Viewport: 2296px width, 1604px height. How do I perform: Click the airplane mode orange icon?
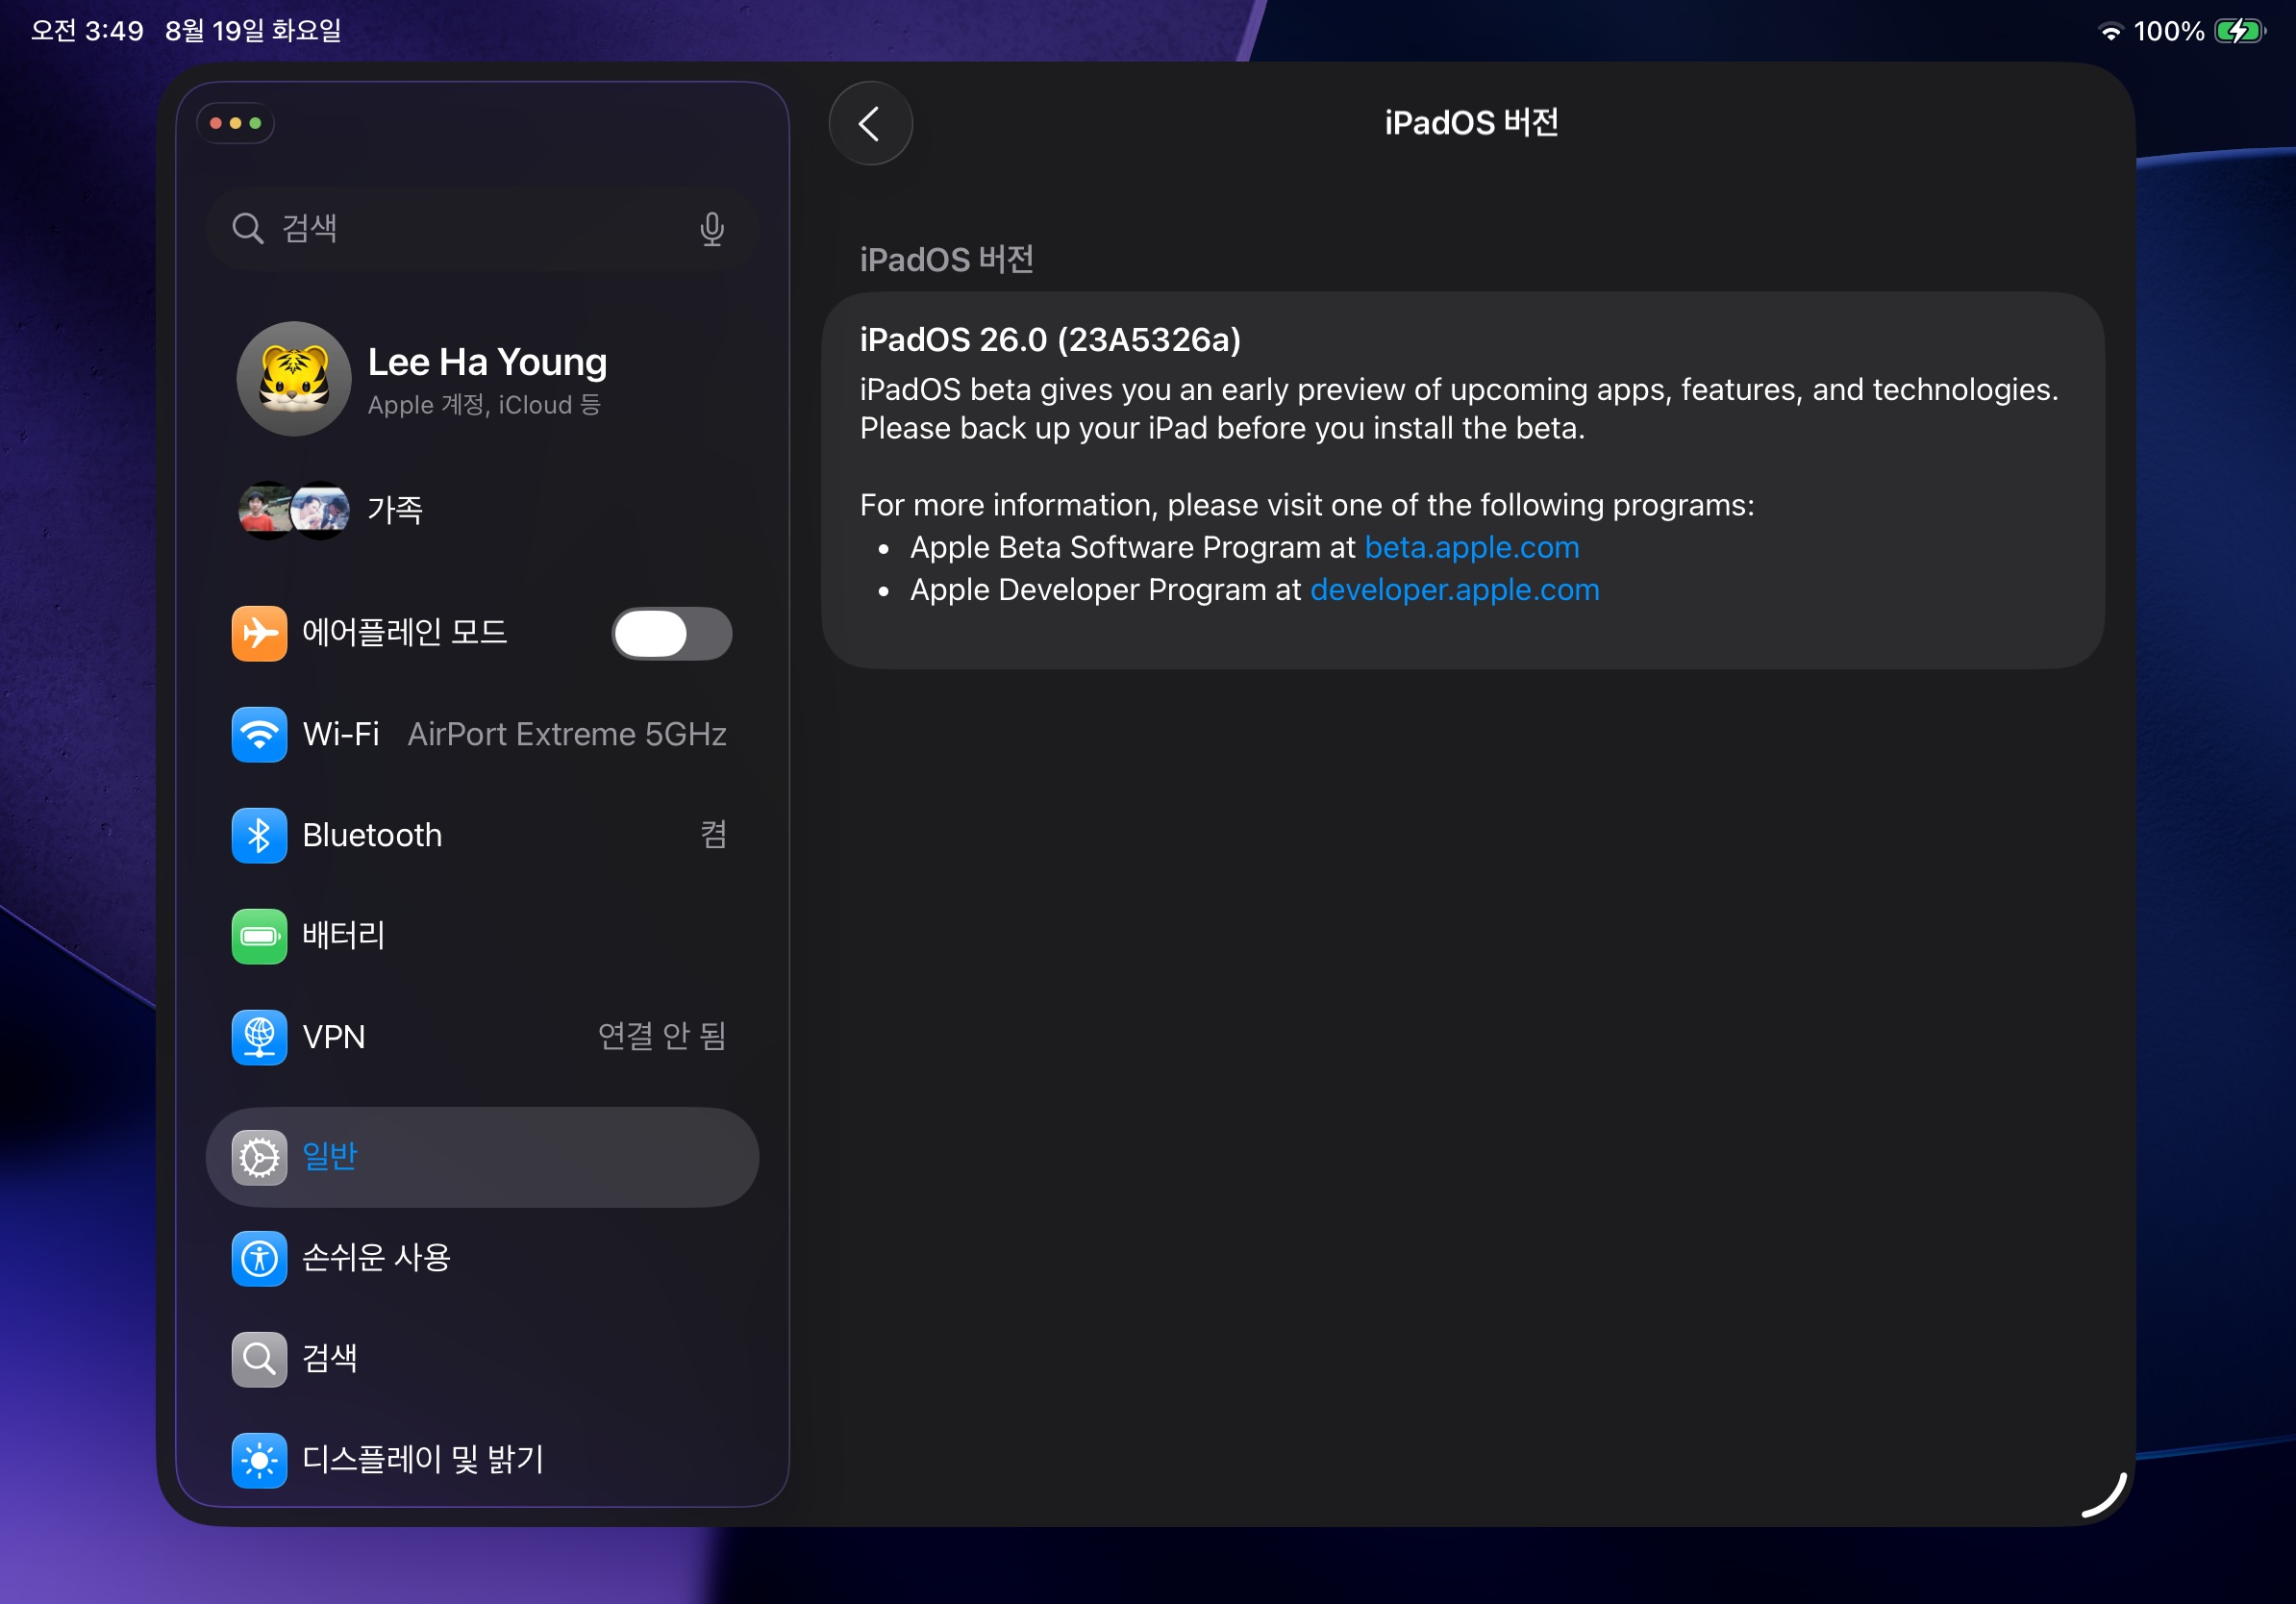(259, 633)
